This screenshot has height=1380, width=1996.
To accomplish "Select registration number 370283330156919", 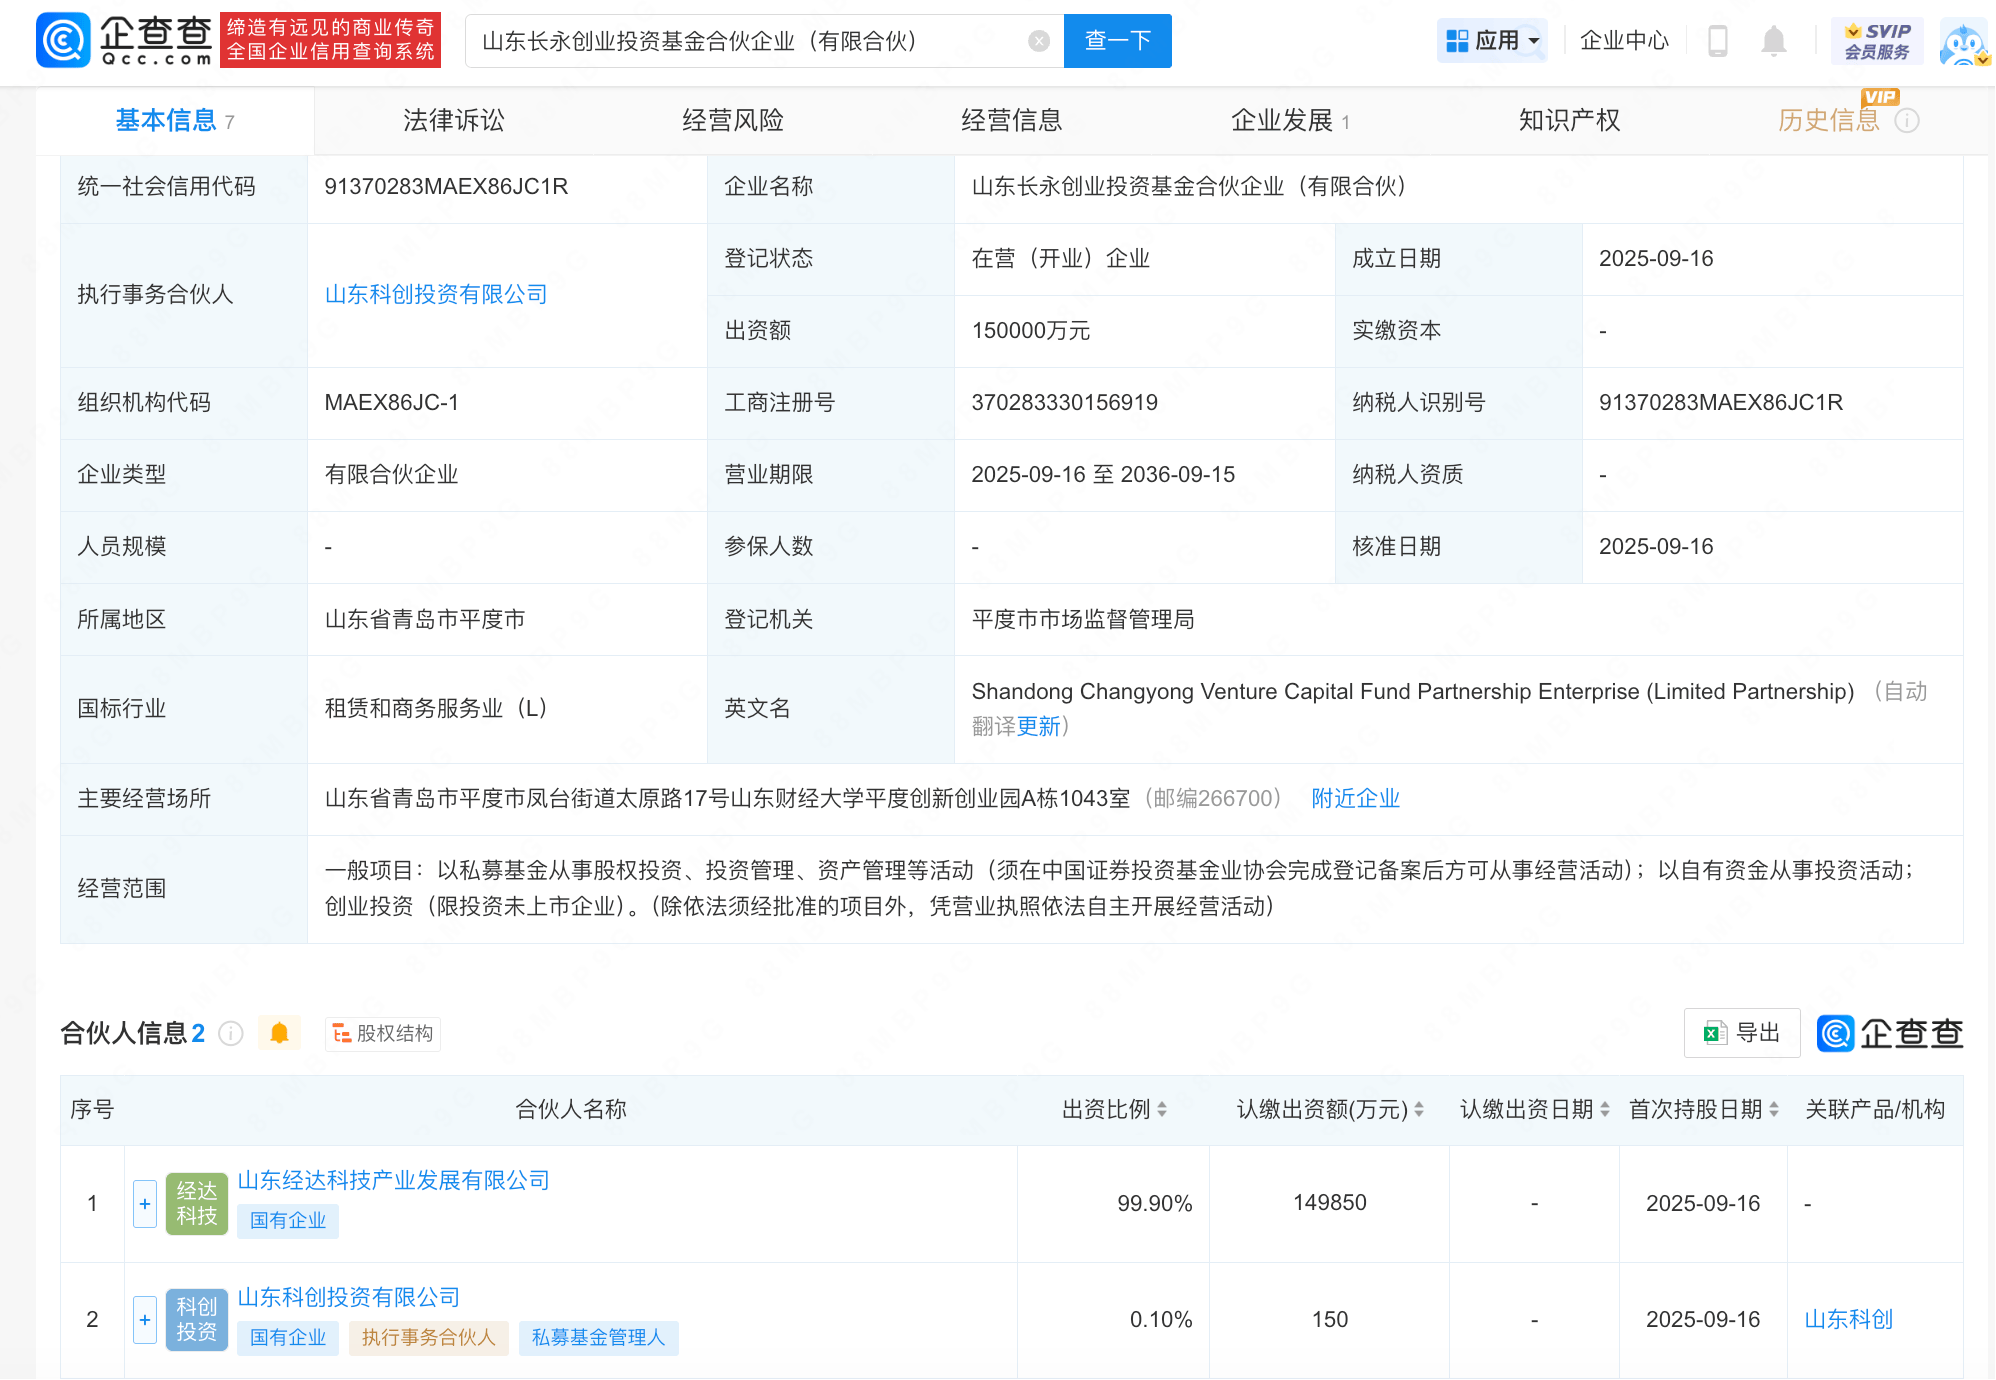I will tap(1065, 402).
